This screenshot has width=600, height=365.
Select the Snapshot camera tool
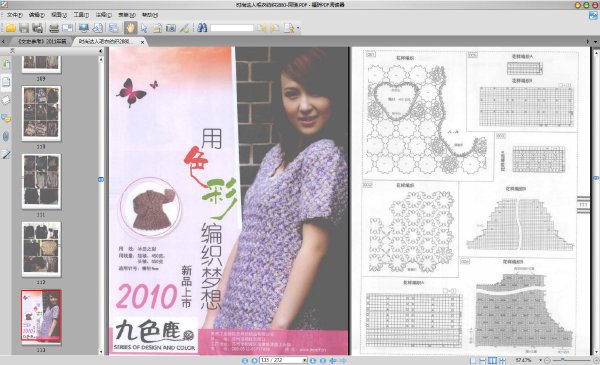coord(171,28)
